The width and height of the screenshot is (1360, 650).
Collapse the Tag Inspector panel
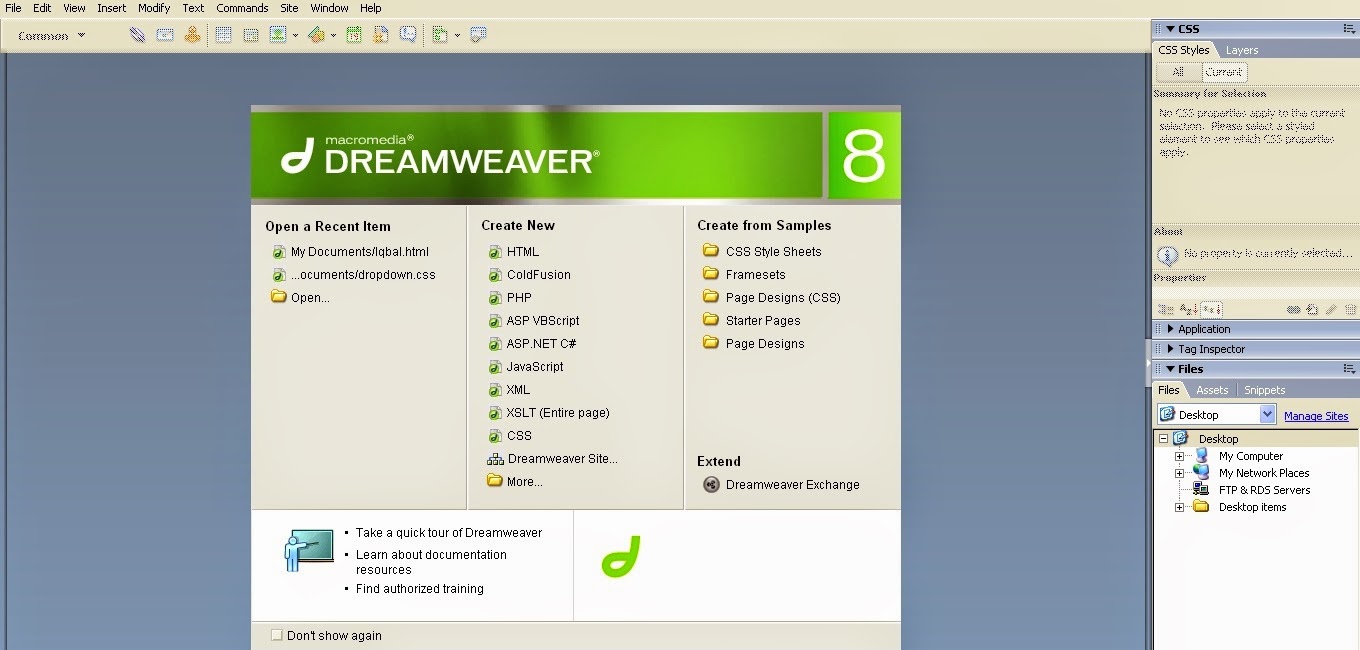coord(1170,348)
